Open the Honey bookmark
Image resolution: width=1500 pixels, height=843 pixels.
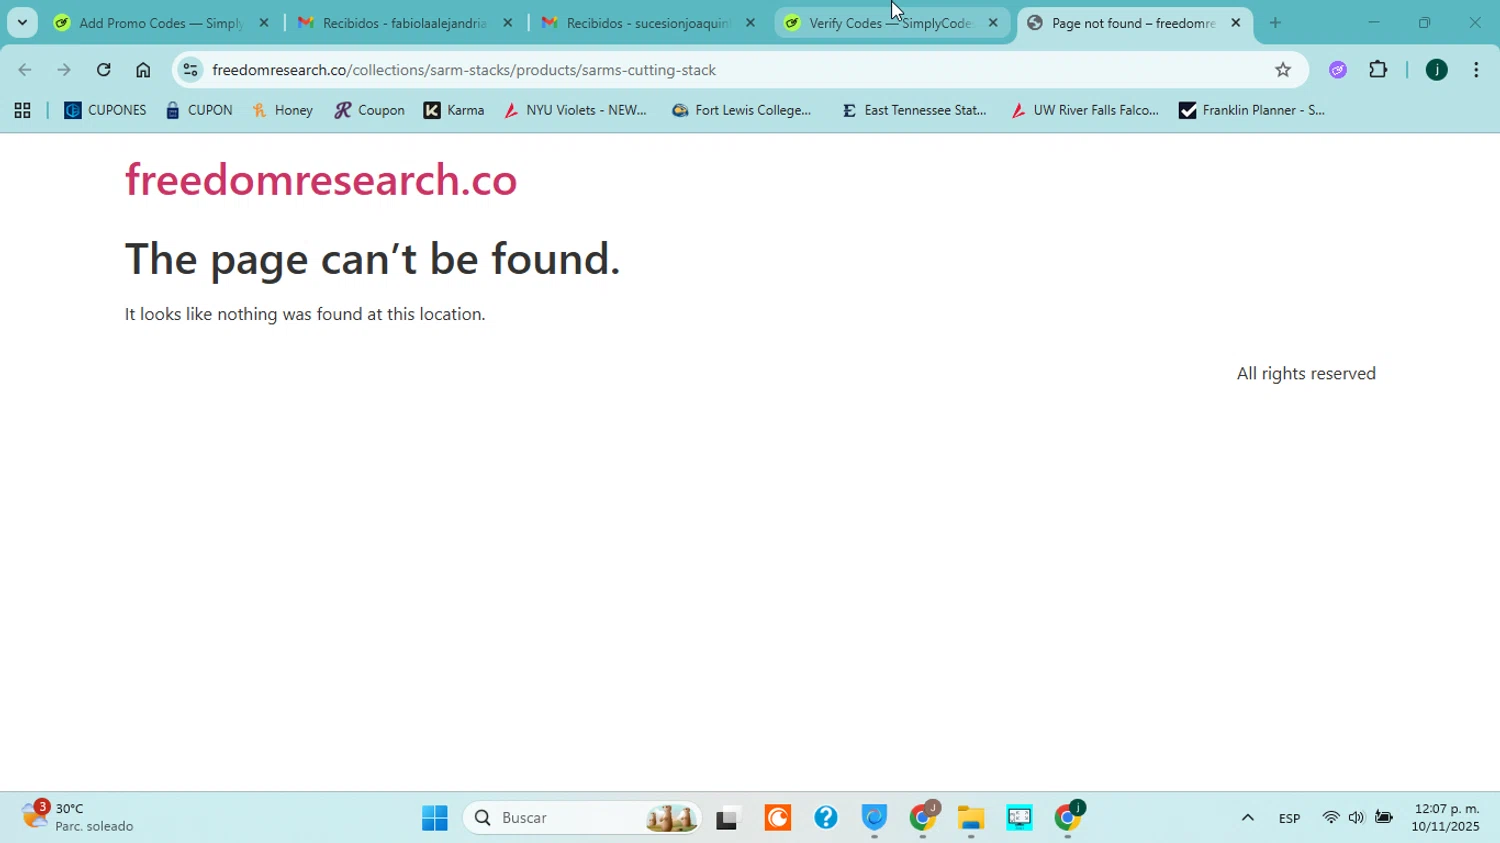[283, 111]
